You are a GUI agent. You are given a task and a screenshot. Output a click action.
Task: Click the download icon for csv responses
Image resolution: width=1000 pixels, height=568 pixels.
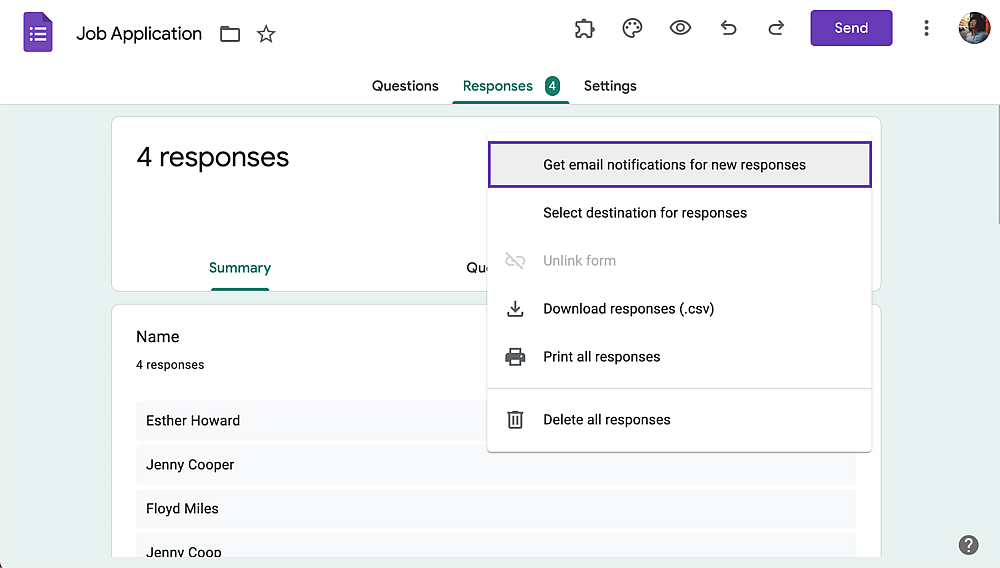pyautogui.click(x=515, y=309)
